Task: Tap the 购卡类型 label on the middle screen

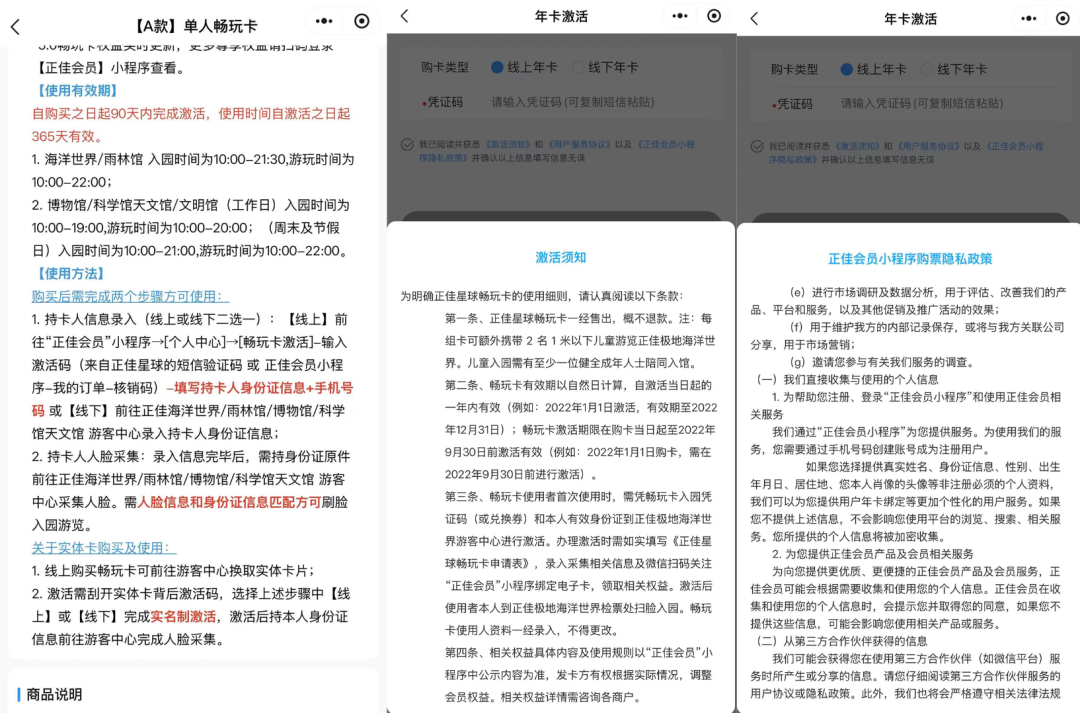Action: (445, 68)
